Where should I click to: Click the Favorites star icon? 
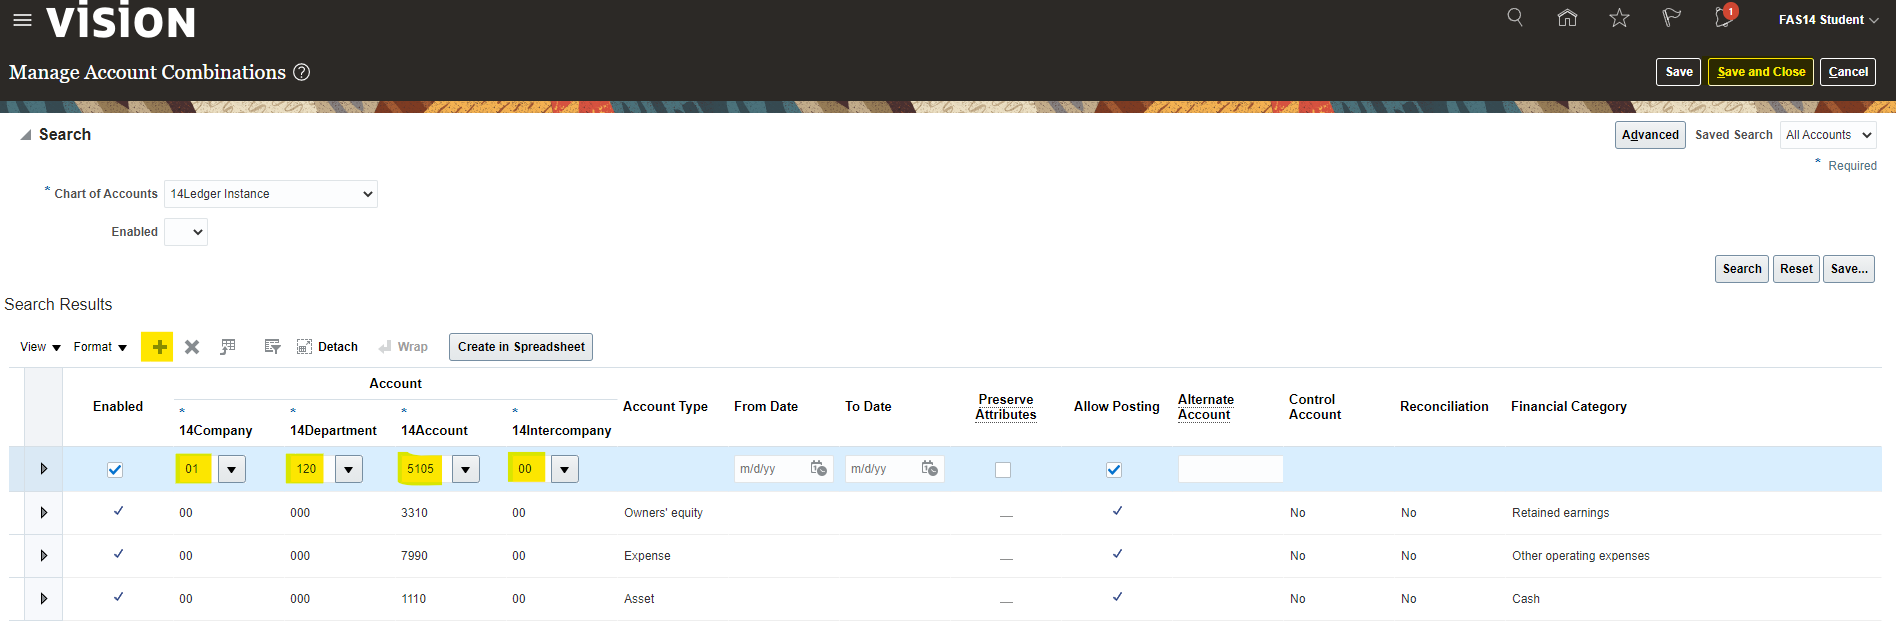(1619, 18)
